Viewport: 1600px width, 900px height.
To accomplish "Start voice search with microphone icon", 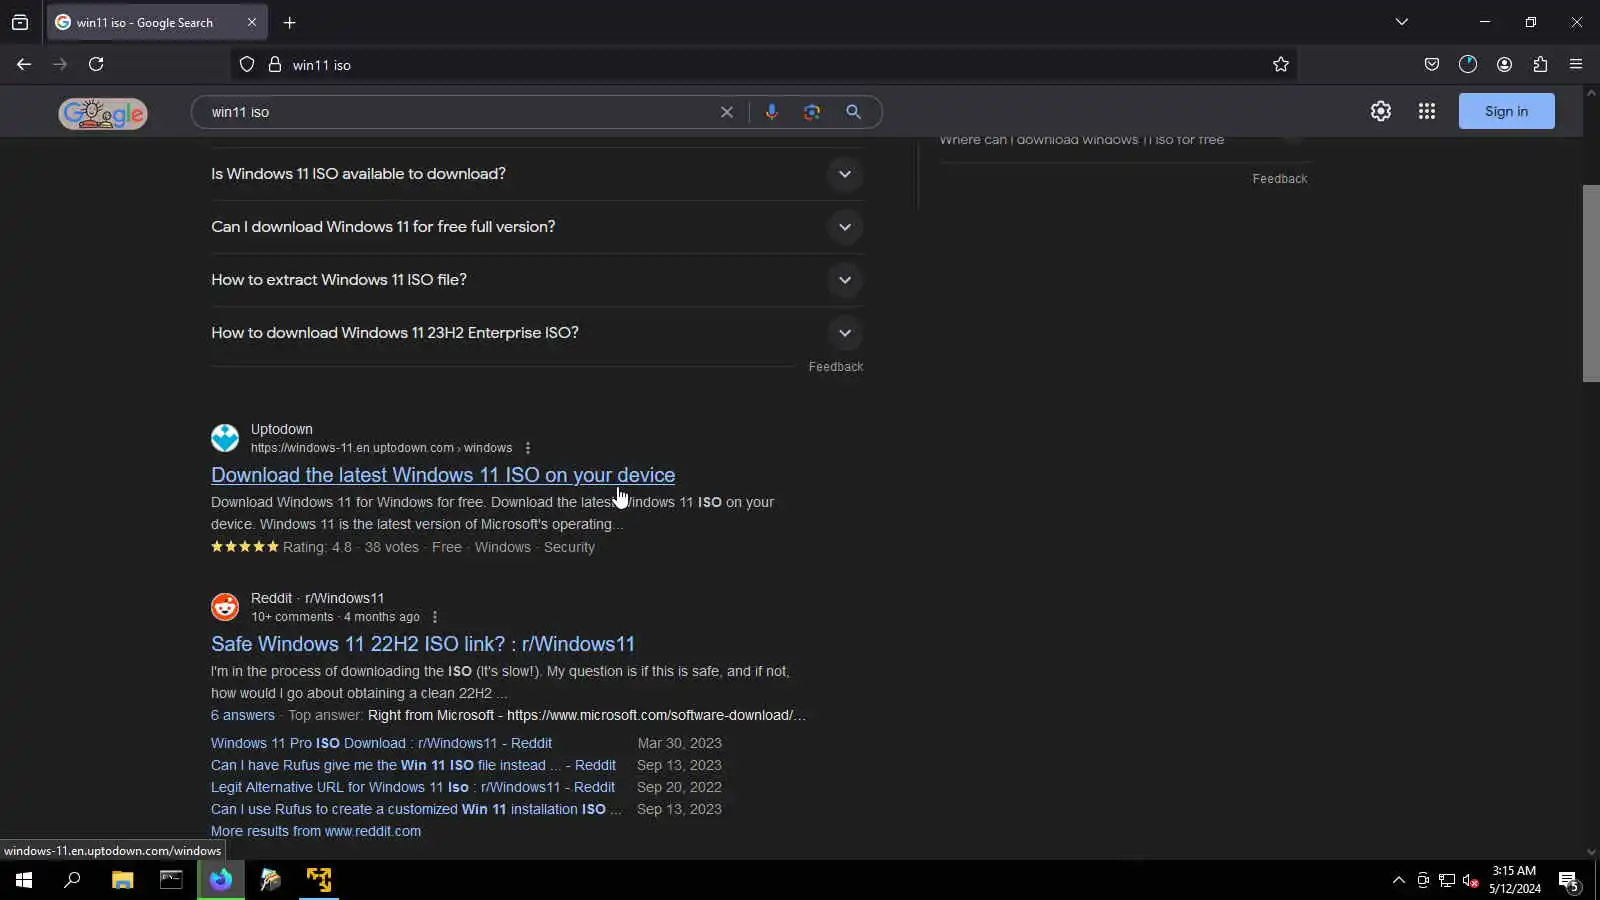I will click(771, 112).
